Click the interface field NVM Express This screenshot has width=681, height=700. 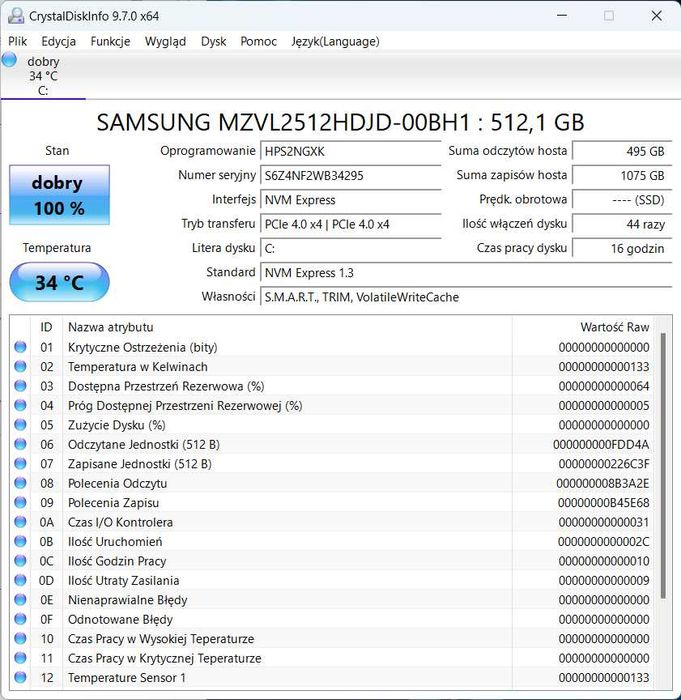click(351, 200)
